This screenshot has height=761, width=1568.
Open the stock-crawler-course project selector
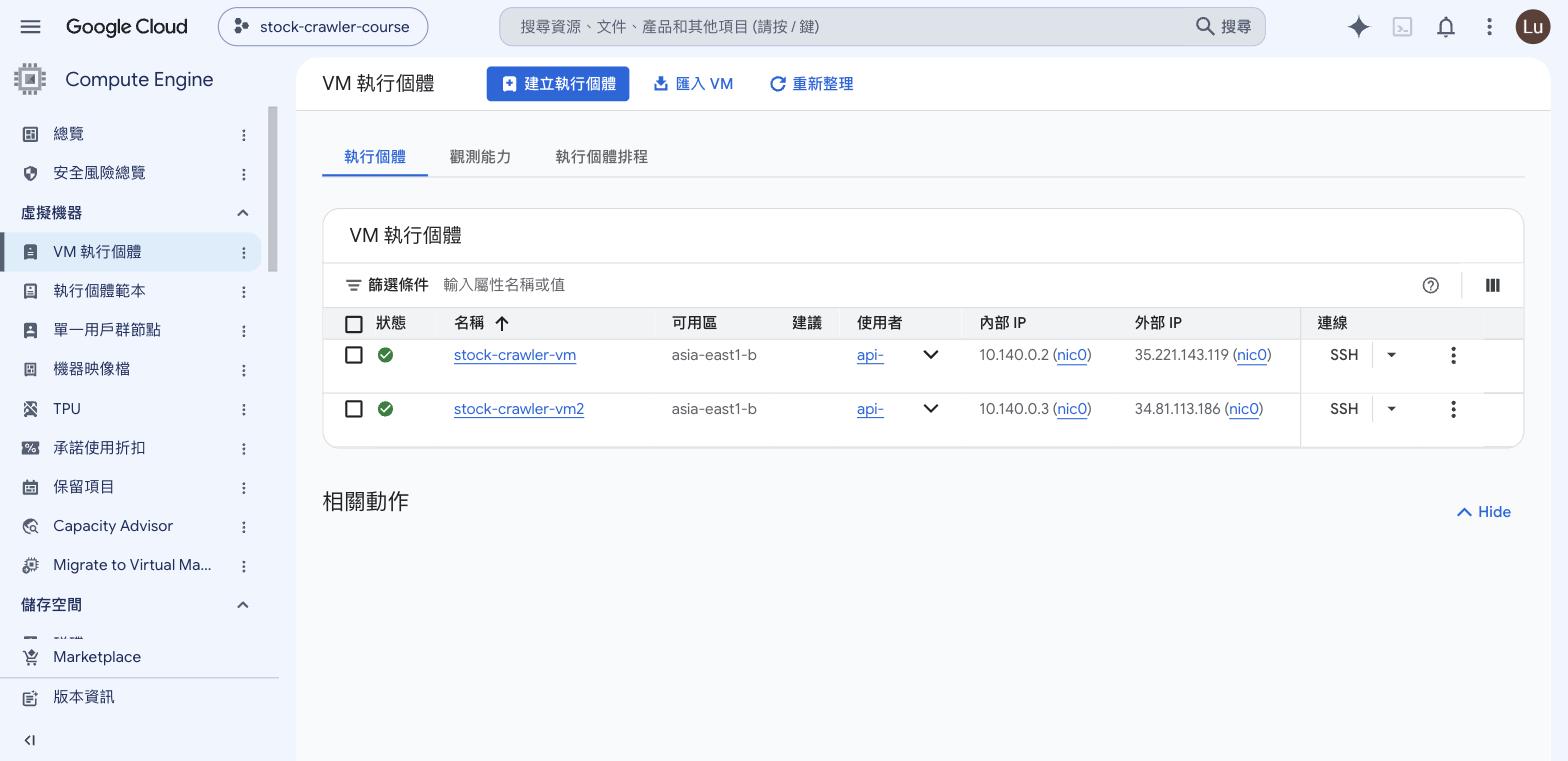(323, 27)
